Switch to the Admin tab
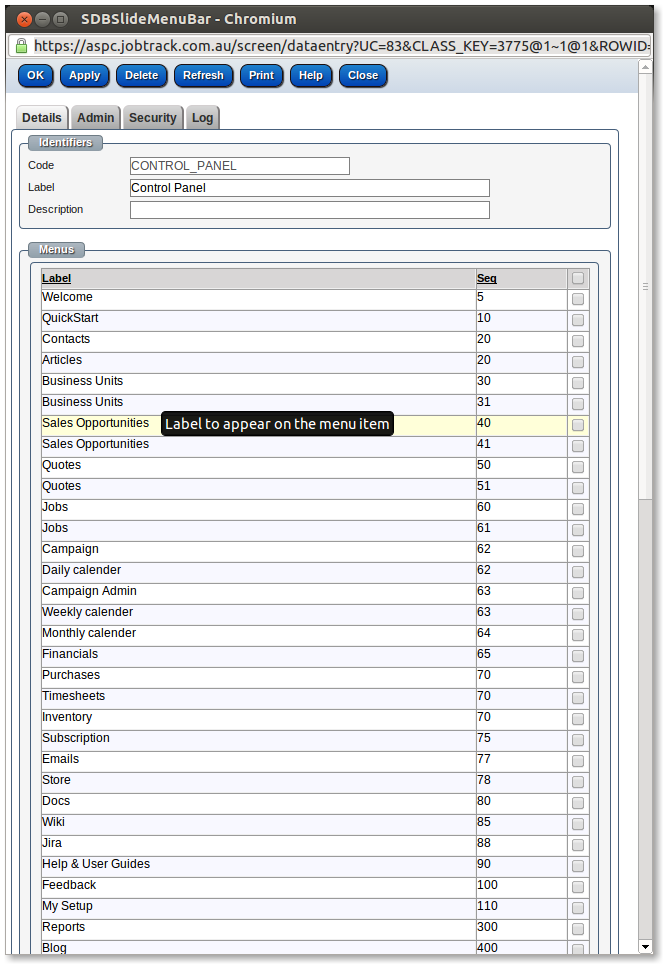Screen dimensions: 663x964 tap(96, 118)
